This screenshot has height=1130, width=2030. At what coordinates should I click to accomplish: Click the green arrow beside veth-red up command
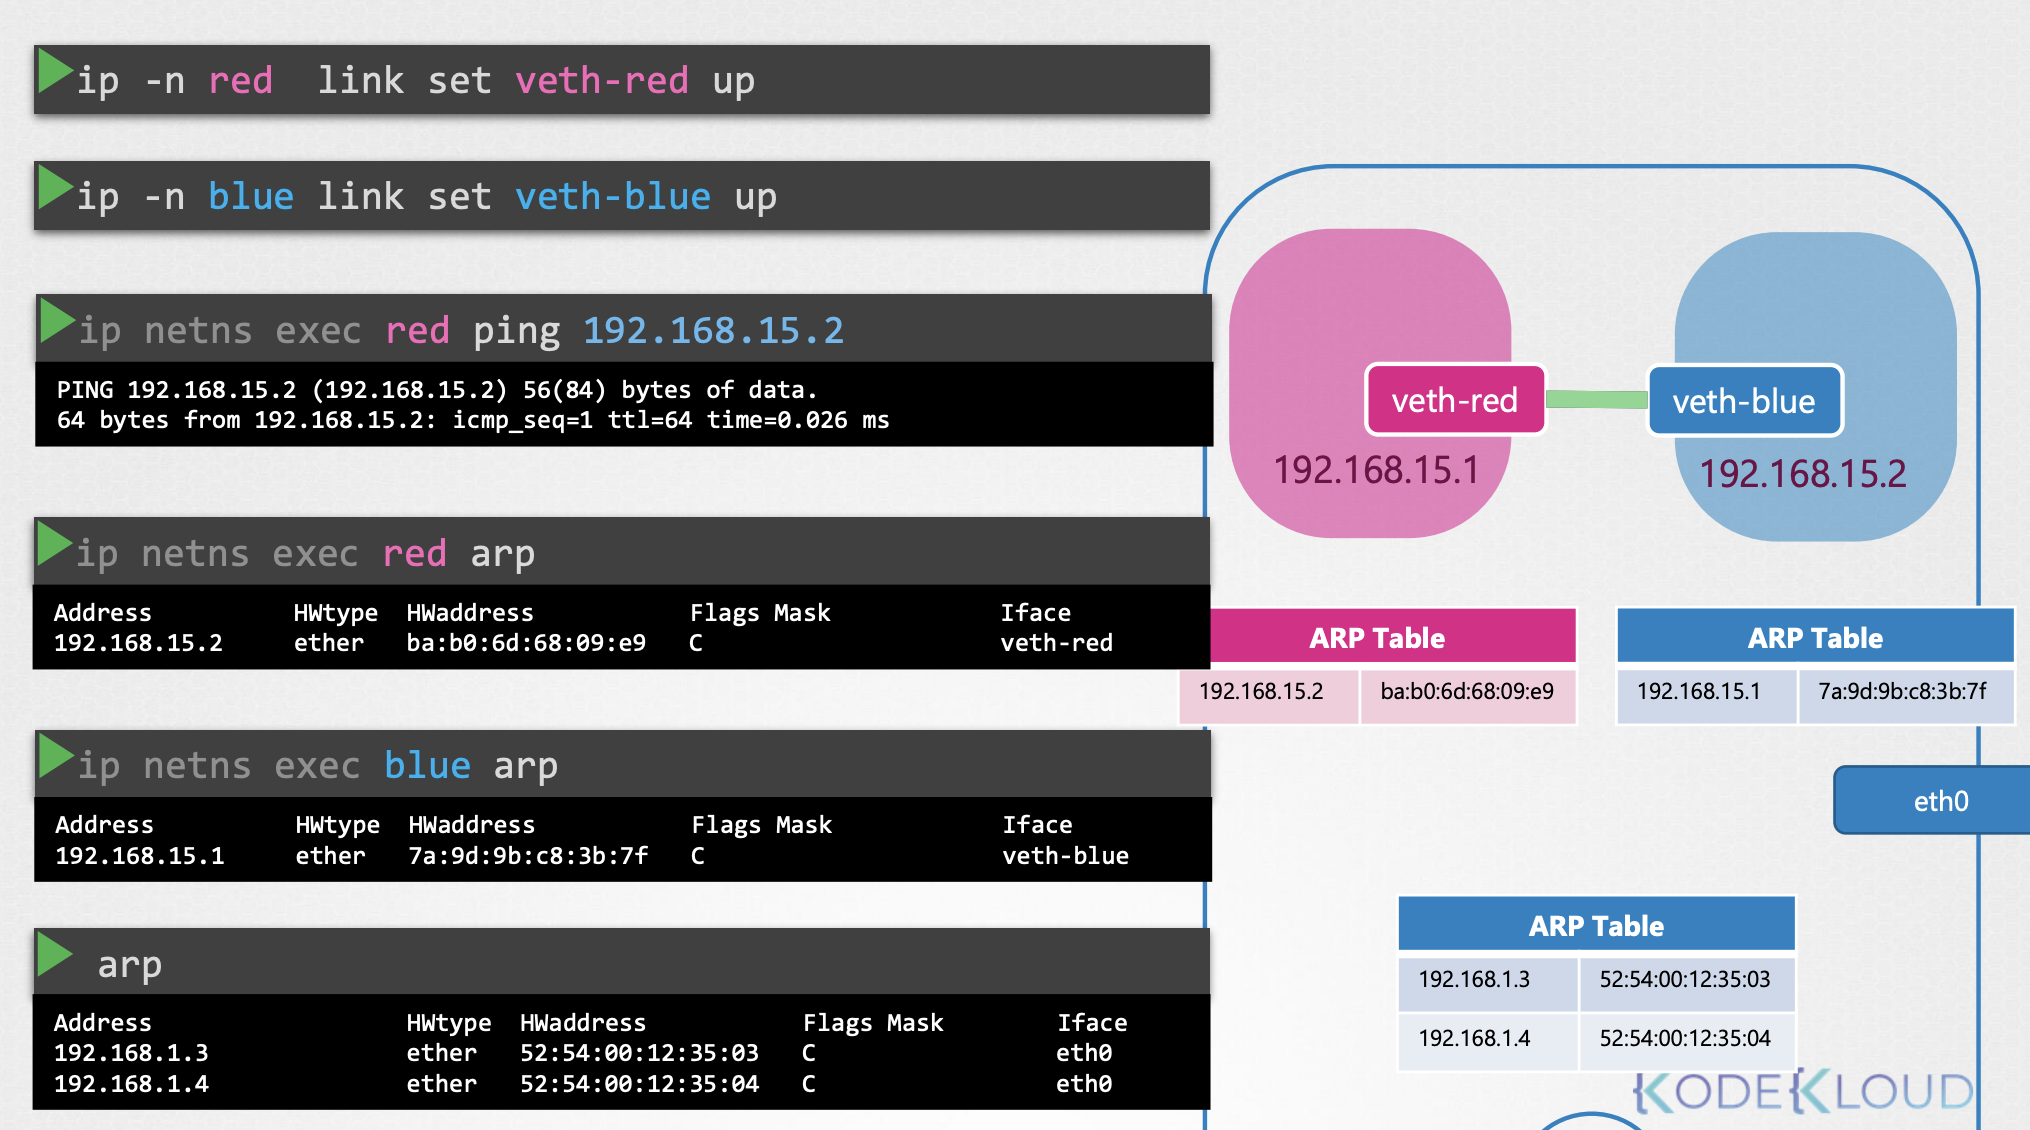pos(55,72)
